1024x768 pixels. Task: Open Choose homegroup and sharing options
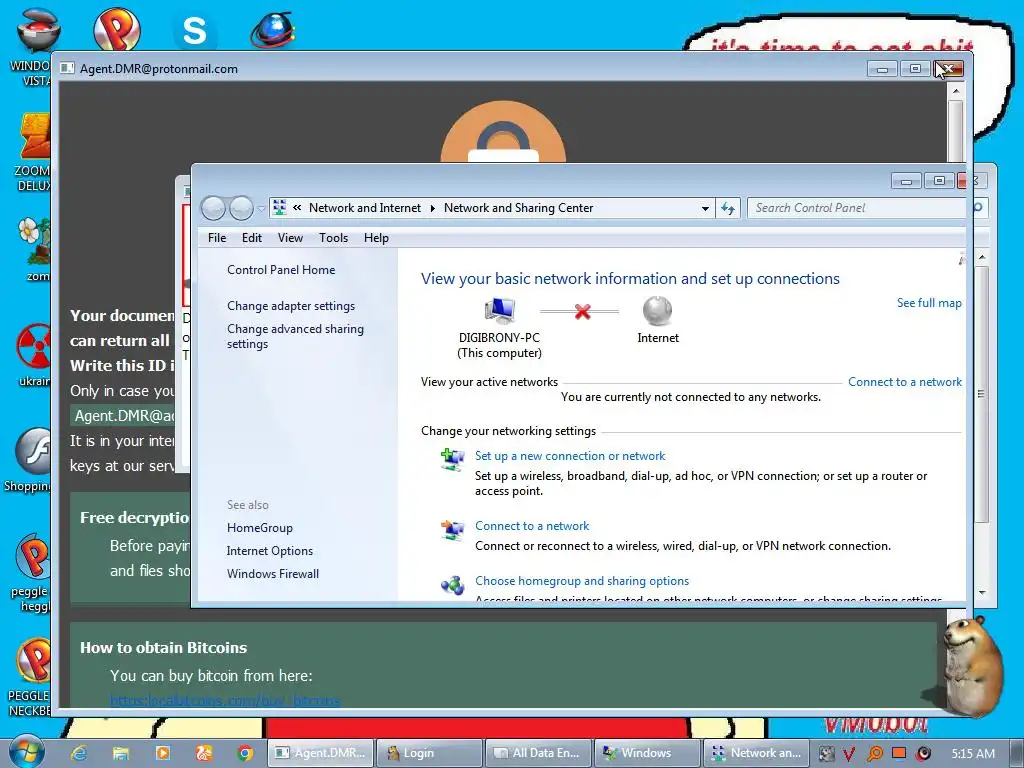pyautogui.click(x=582, y=581)
